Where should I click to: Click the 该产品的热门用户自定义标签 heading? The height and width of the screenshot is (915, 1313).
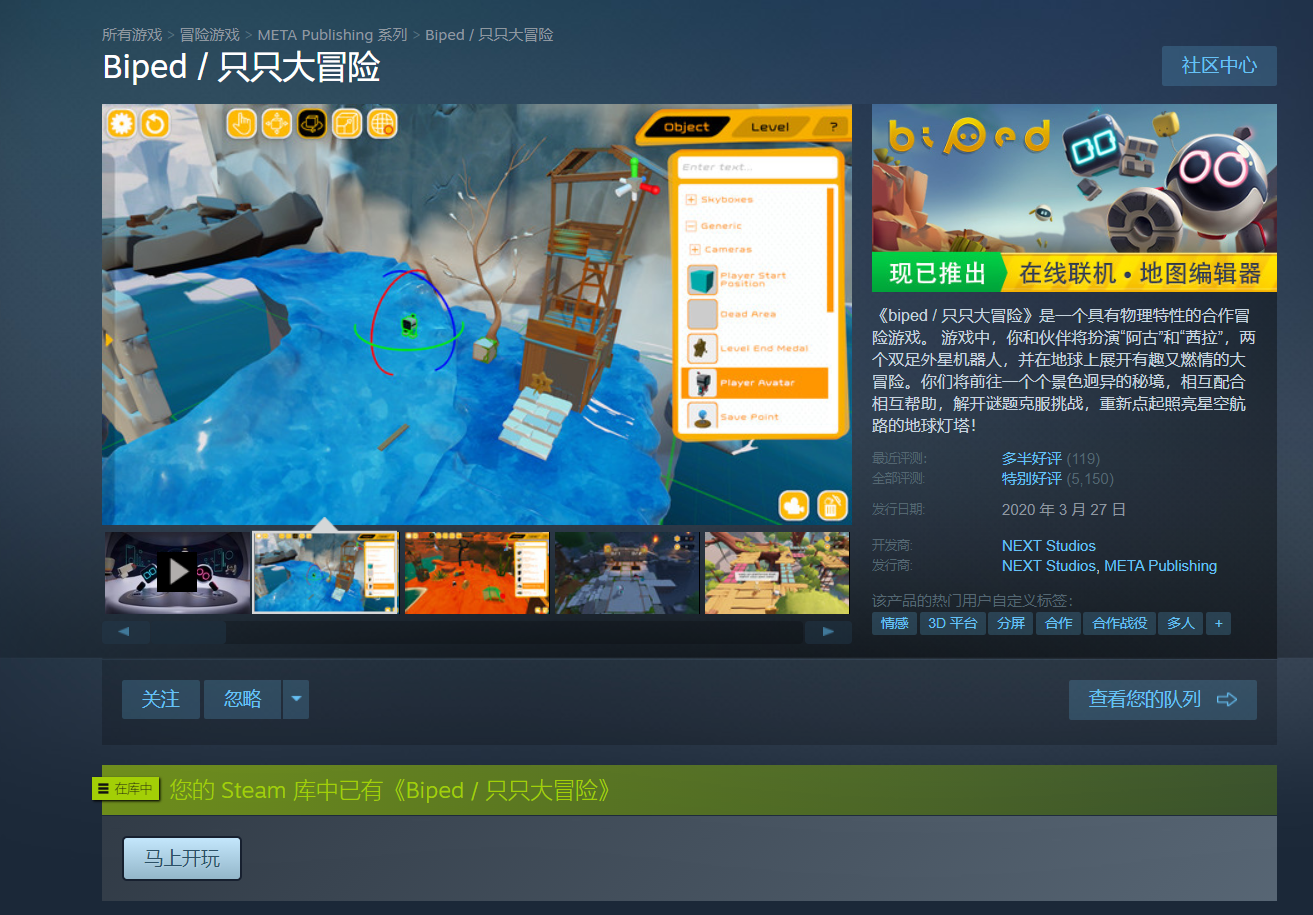(972, 600)
